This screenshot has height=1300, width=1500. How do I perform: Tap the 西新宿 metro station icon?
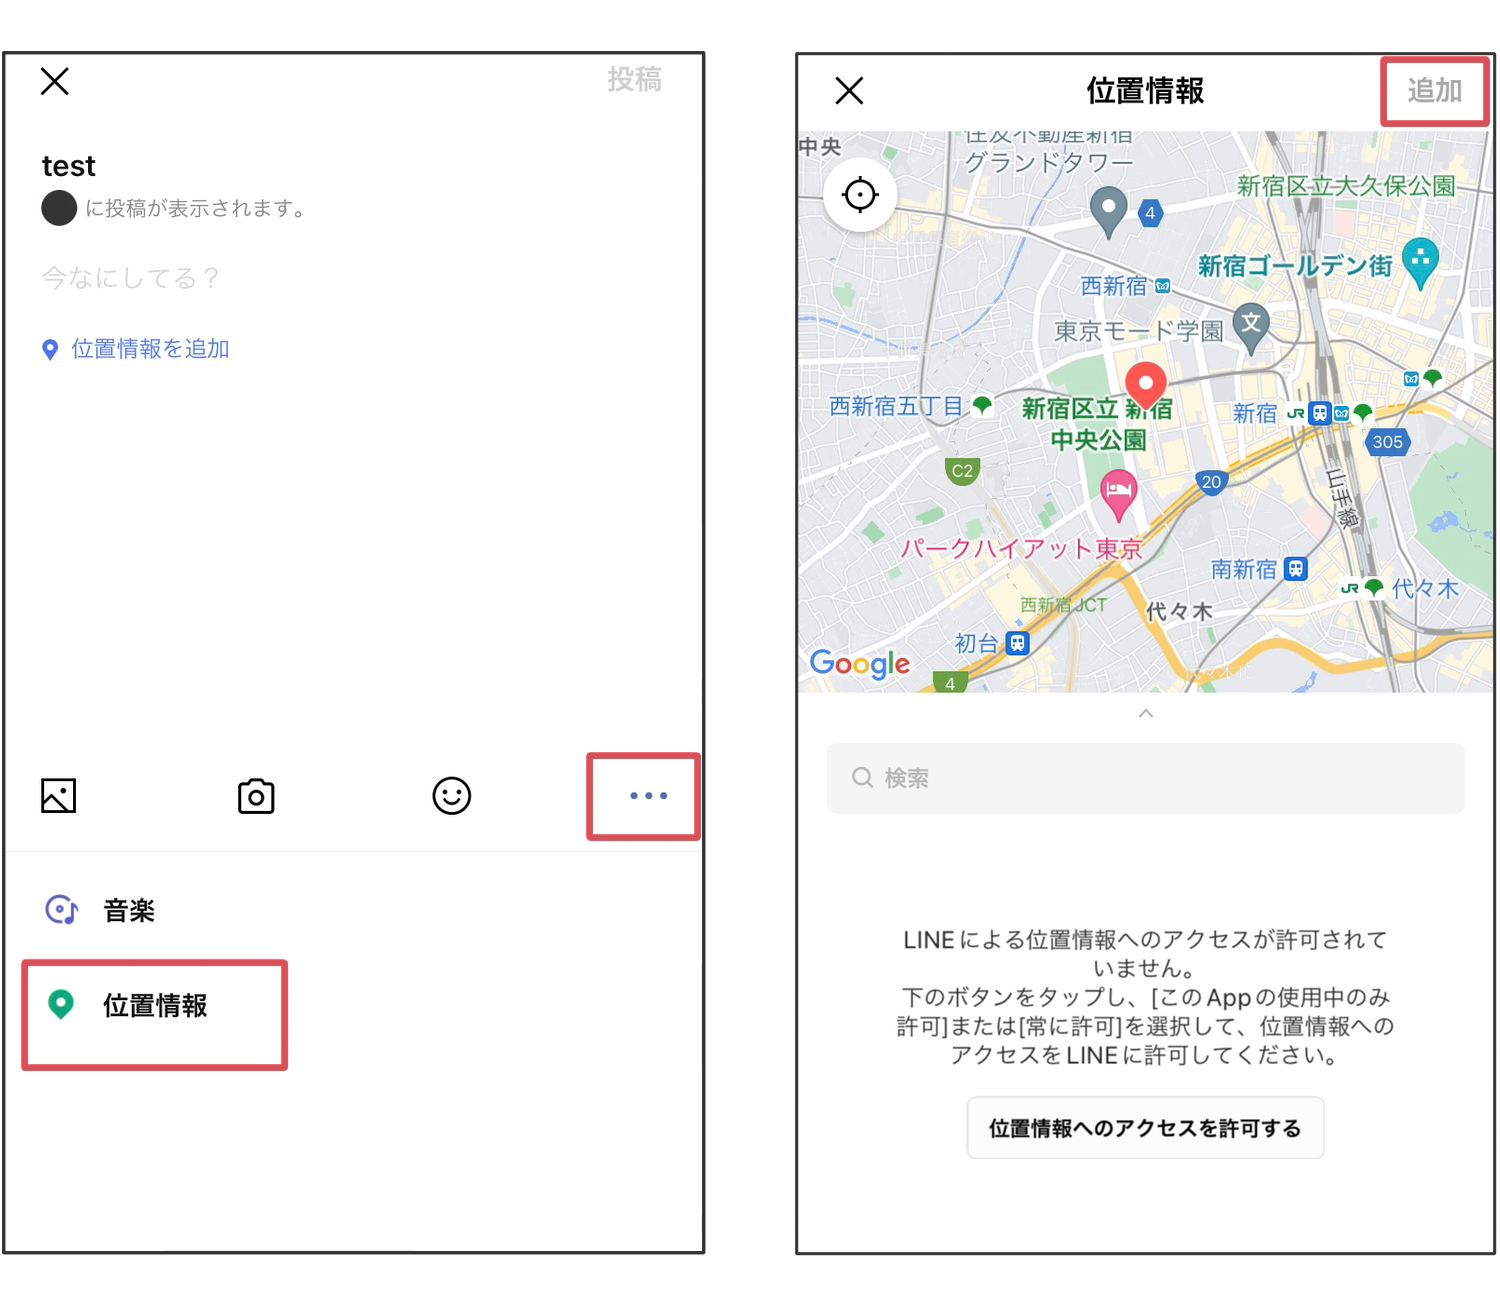tap(1162, 286)
